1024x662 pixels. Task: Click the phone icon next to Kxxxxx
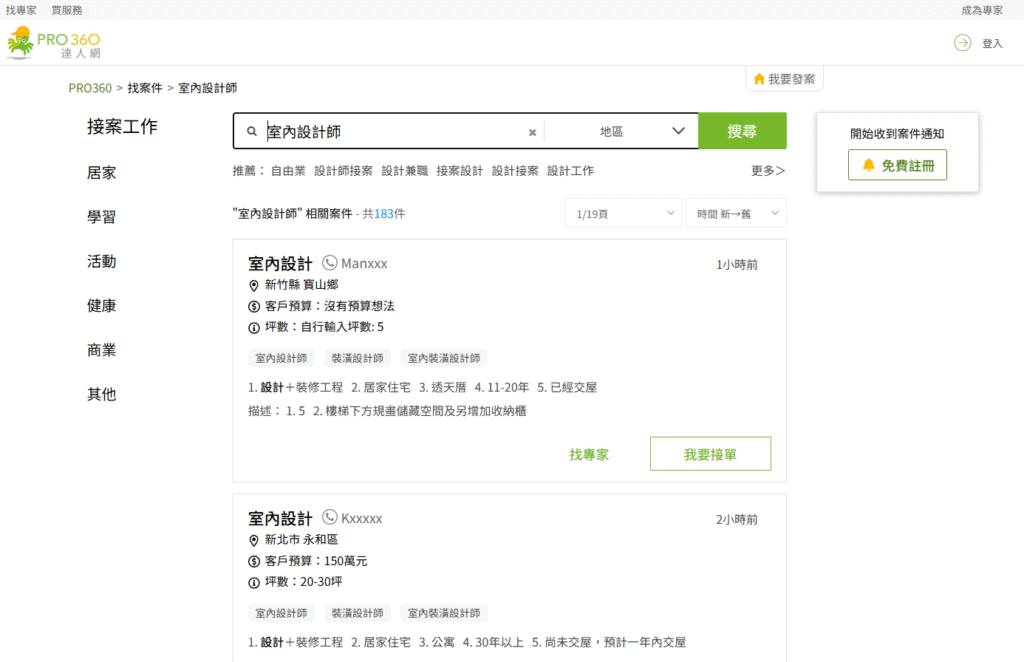pyautogui.click(x=330, y=518)
